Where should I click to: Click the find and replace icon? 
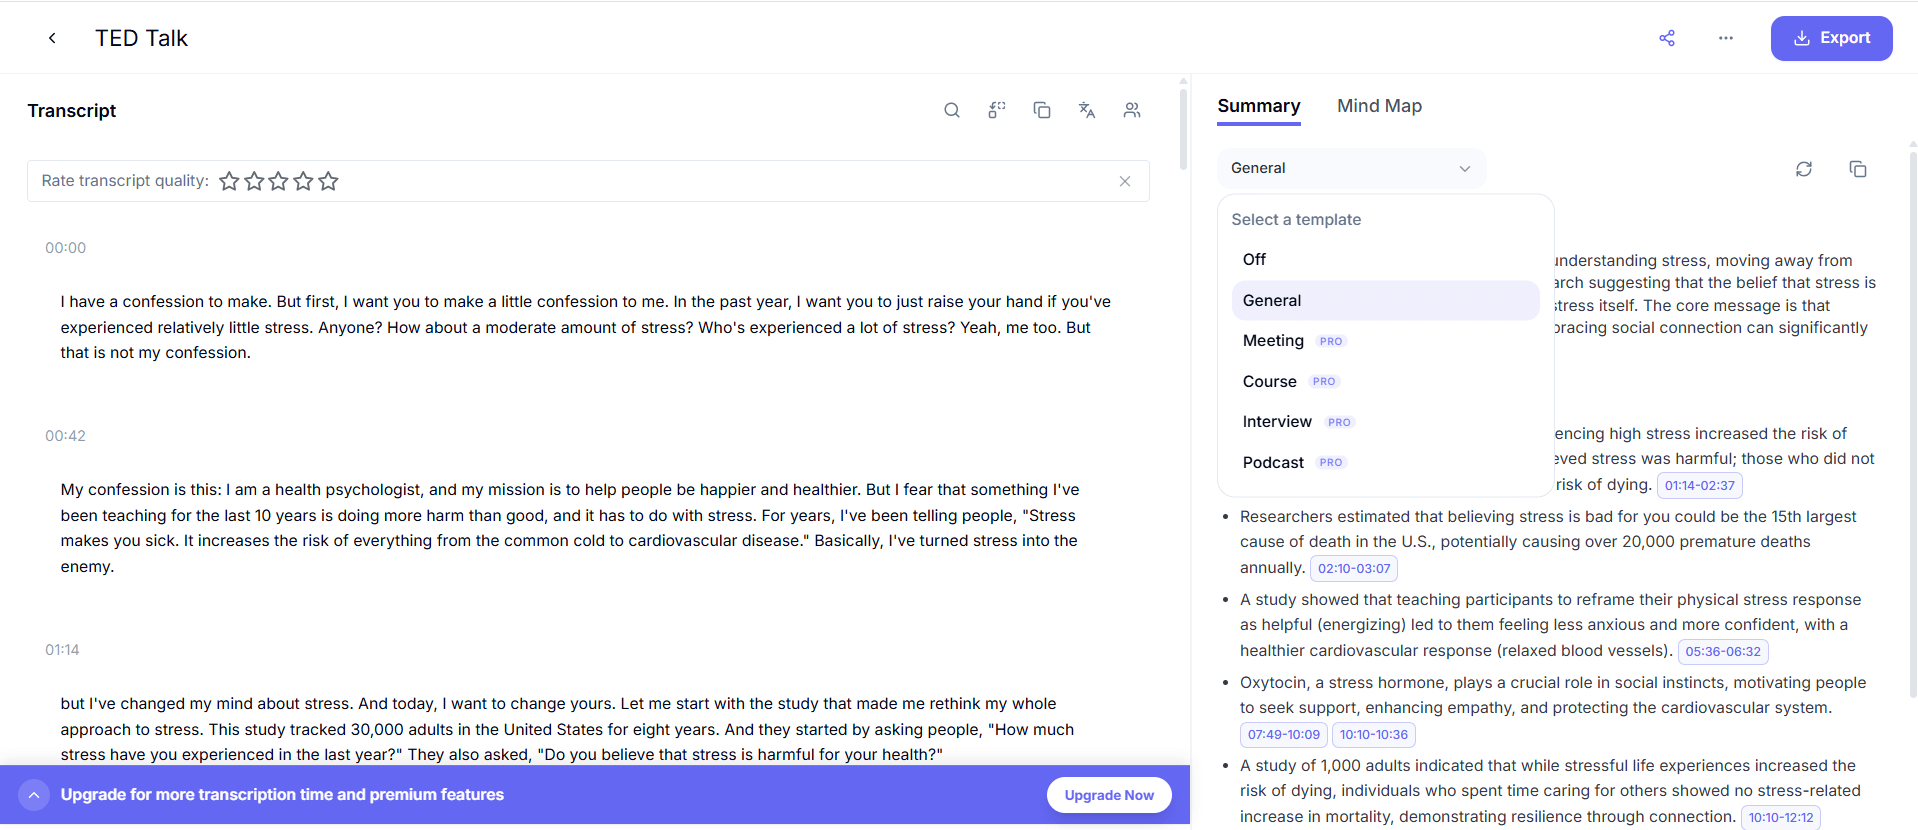tap(997, 110)
